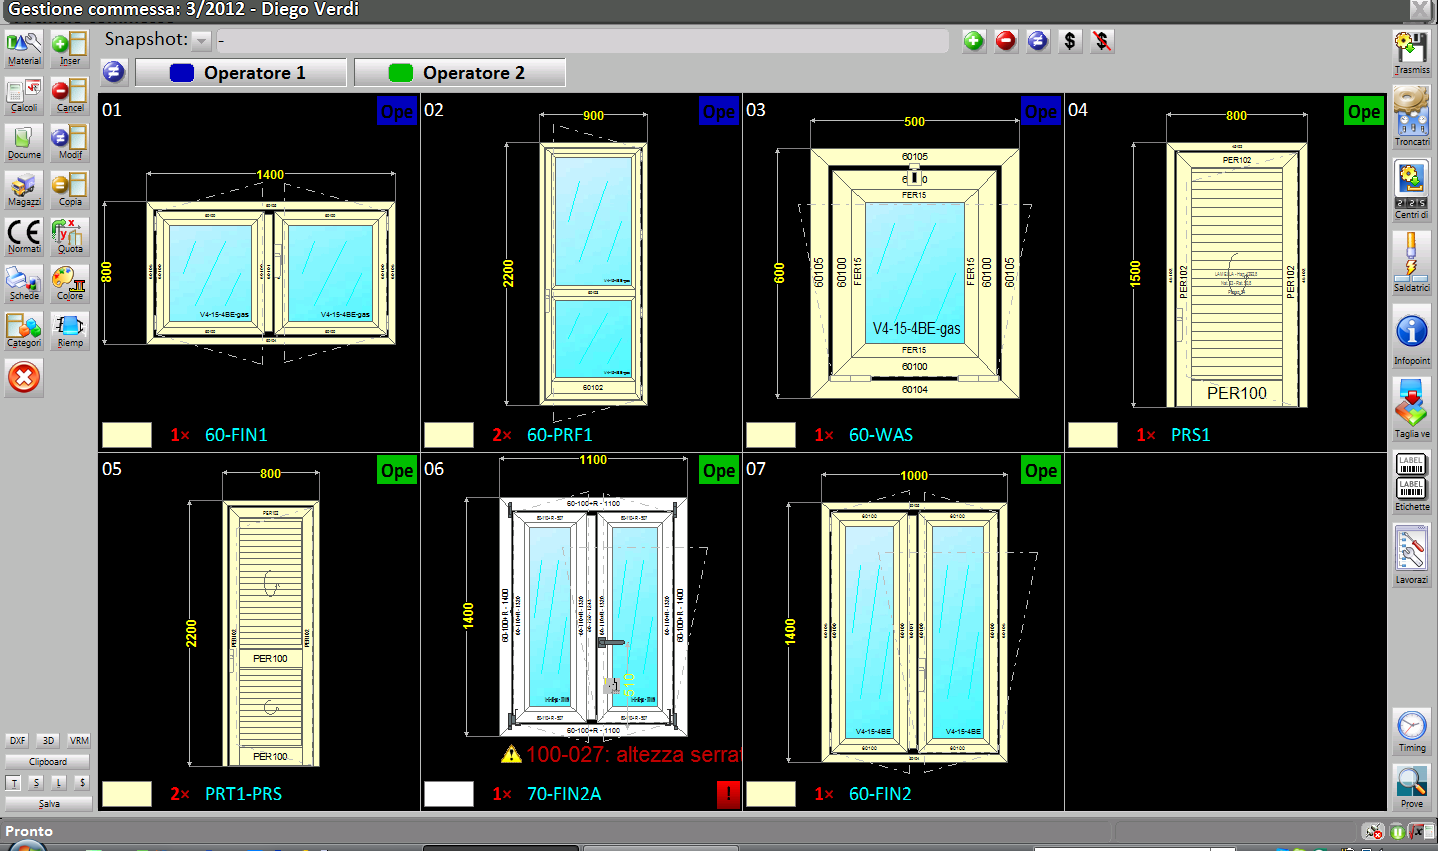Click the not-equal icon beside Operatore 1
Screen dimensions: 1438x851
click(x=114, y=72)
